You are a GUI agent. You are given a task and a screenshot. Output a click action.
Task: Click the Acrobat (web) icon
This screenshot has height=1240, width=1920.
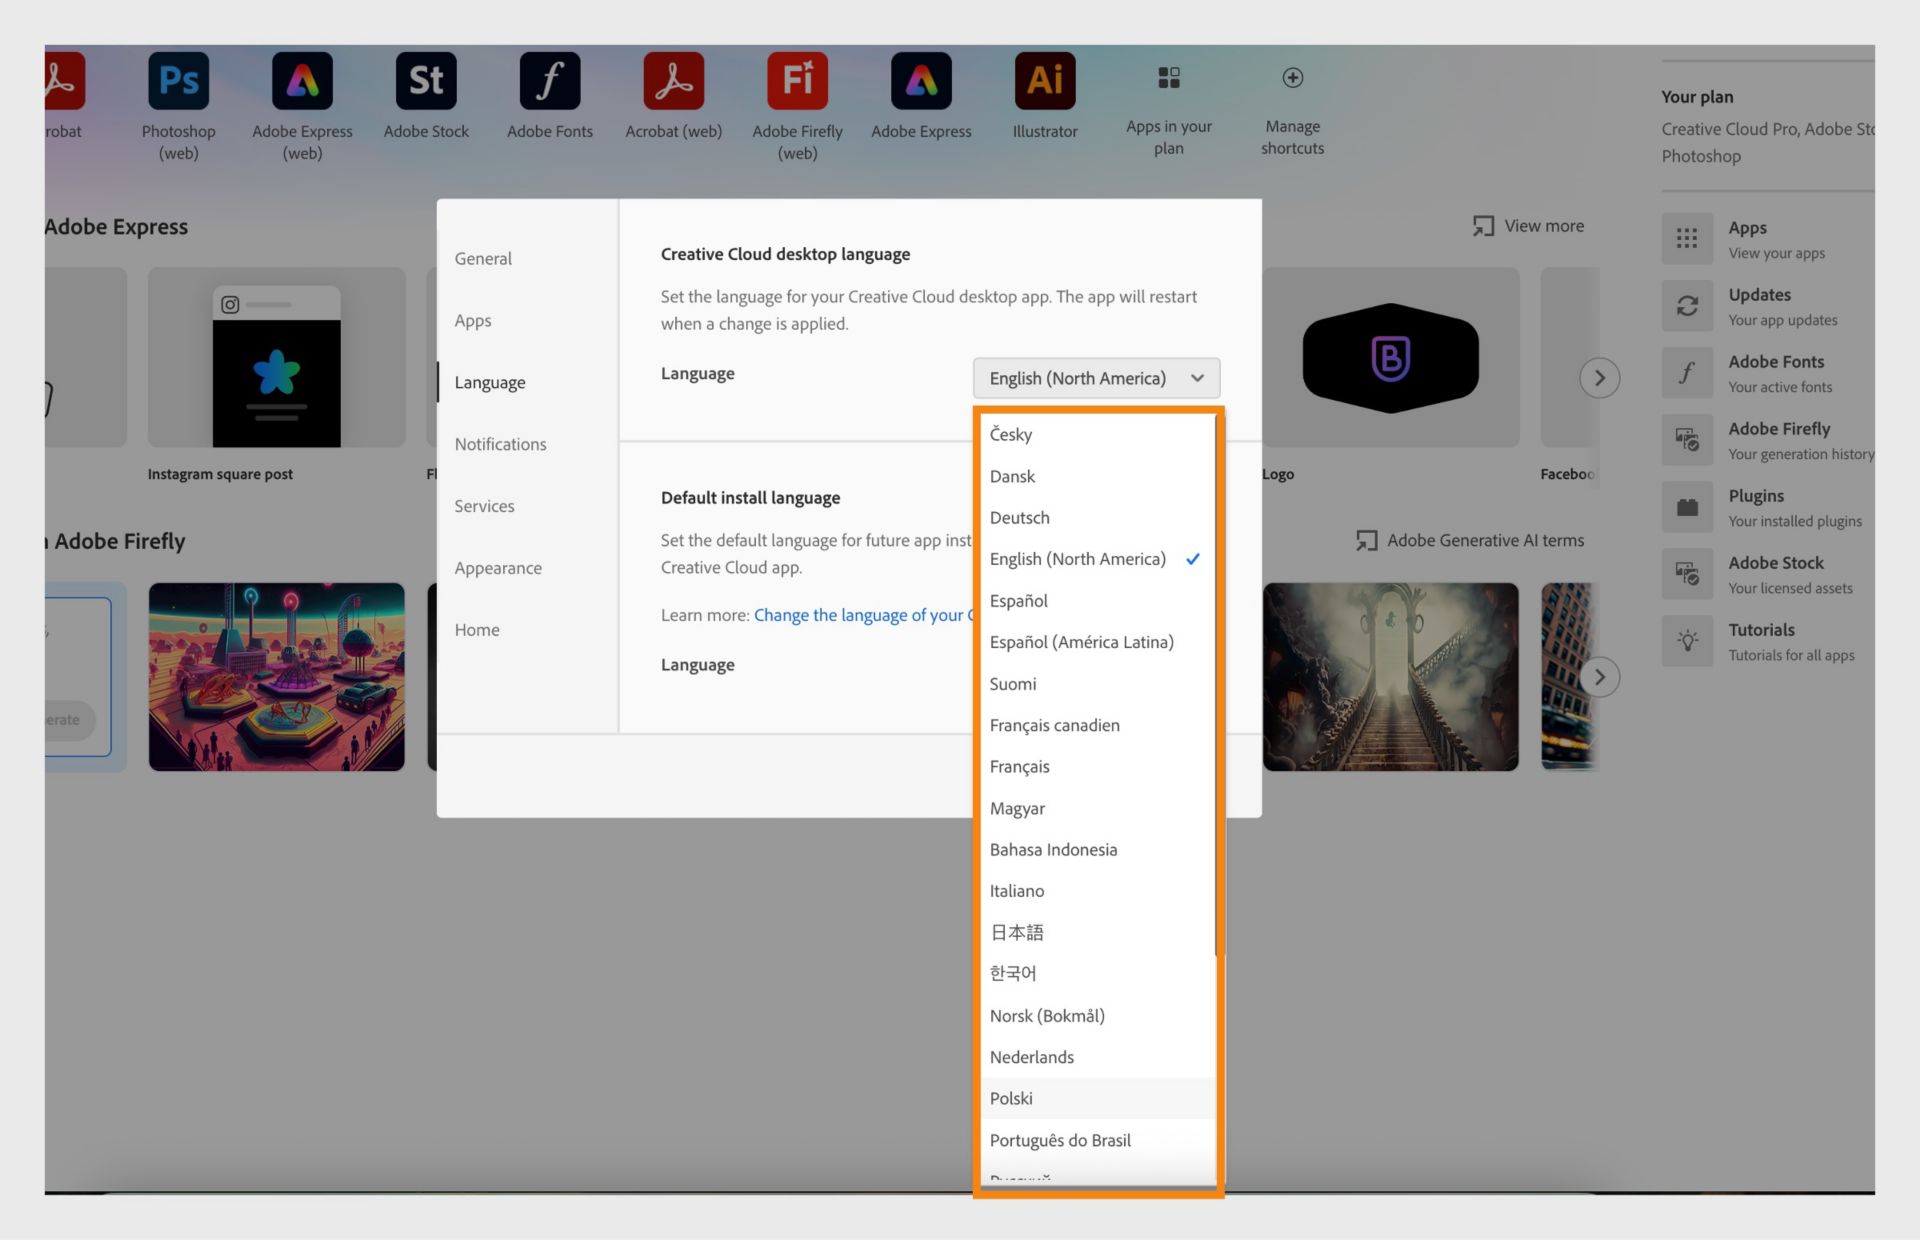(673, 80)
